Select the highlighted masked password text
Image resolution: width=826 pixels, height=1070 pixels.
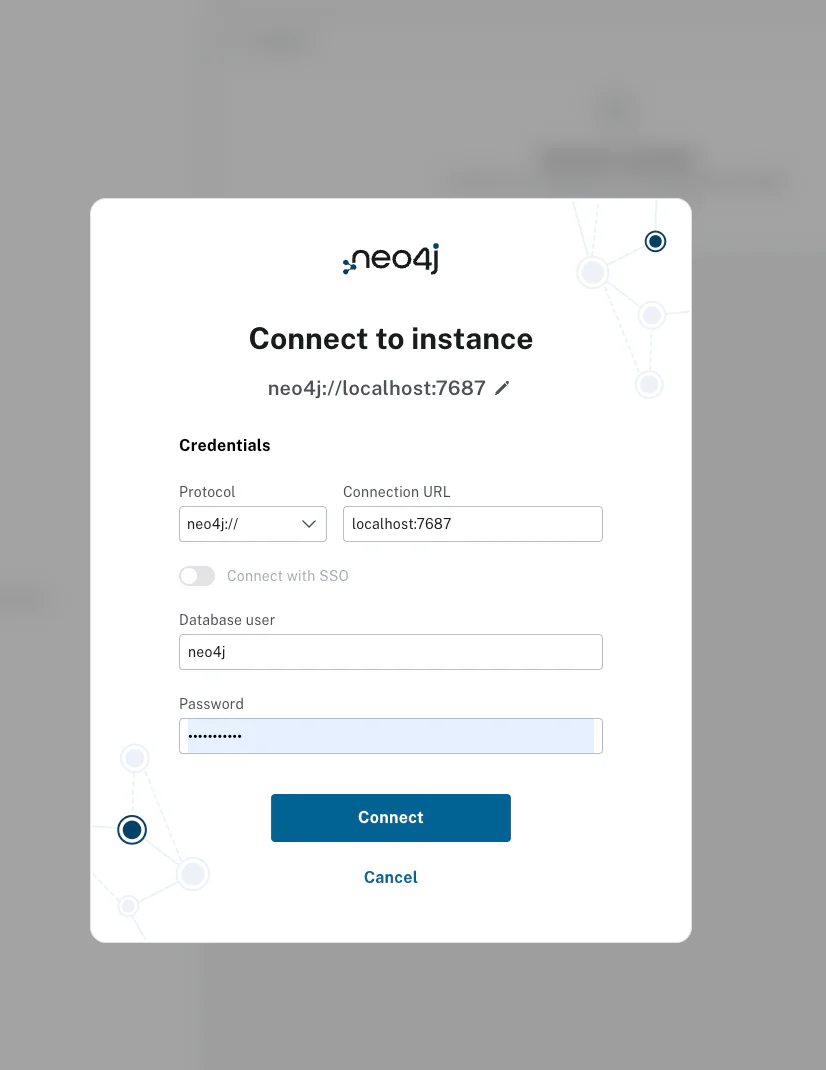(x=390, y=735)
